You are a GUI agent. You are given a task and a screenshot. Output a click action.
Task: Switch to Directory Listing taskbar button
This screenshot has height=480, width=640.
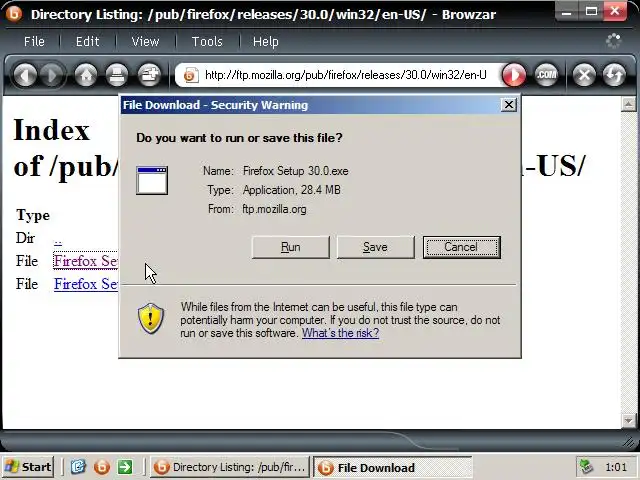[x=230, y=467]
